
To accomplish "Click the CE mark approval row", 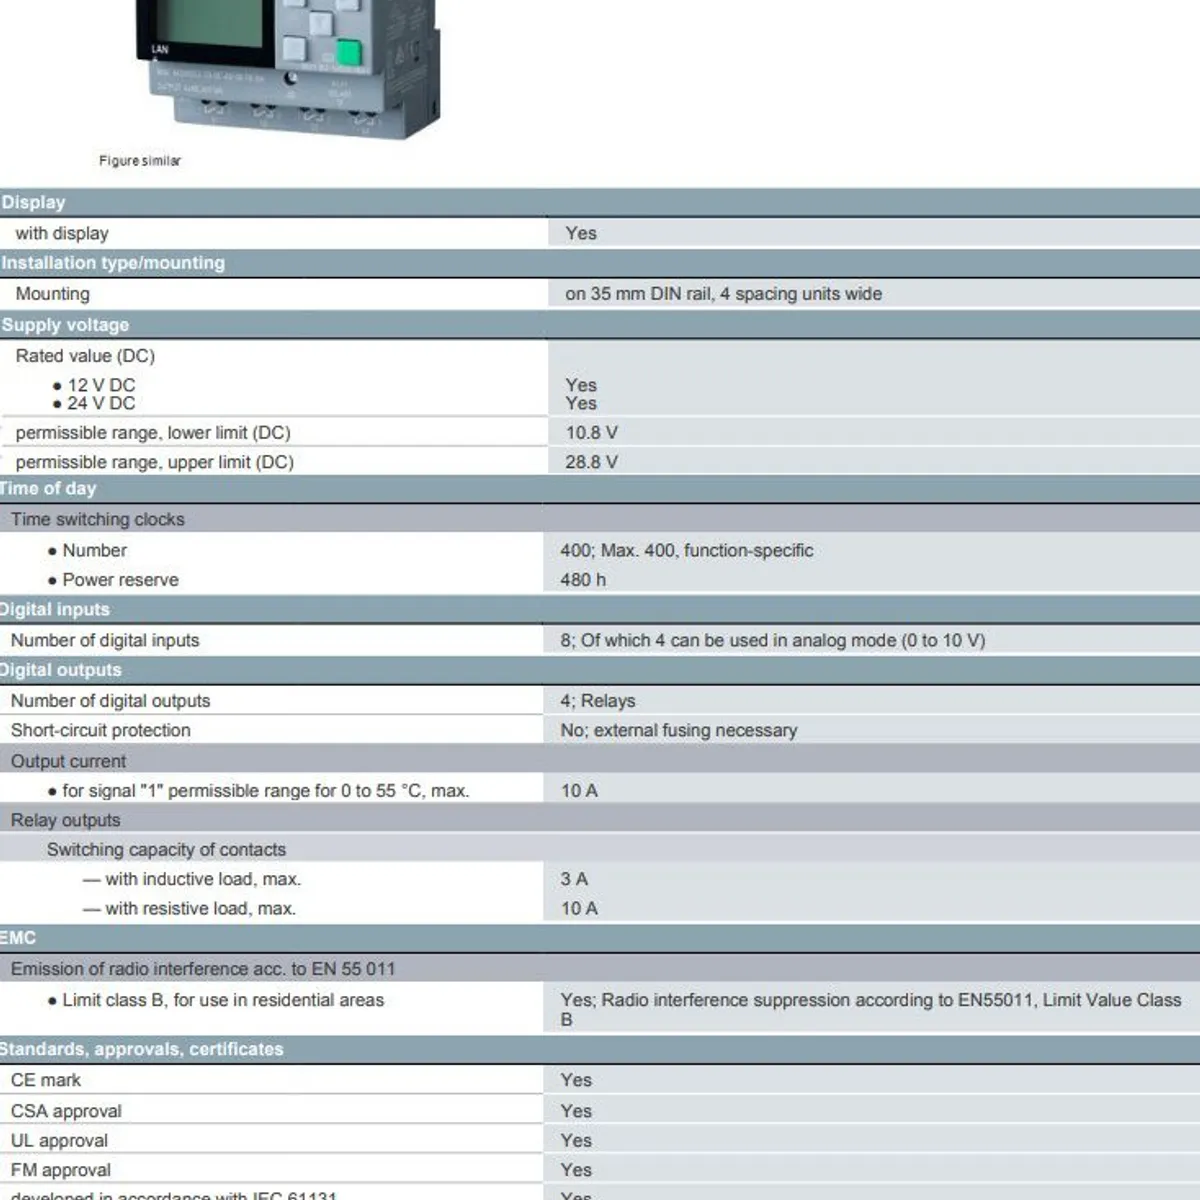I will (46, 1080).
